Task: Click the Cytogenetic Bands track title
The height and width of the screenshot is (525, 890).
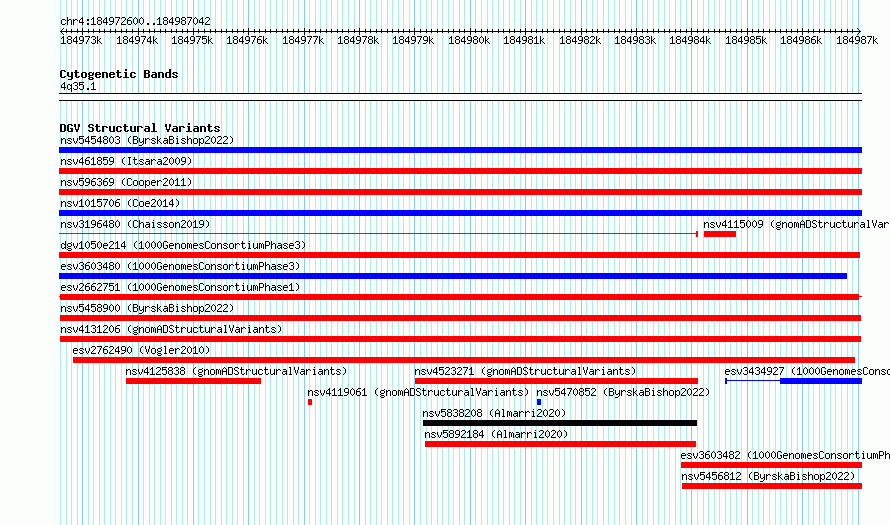Action: pos(119,74)
